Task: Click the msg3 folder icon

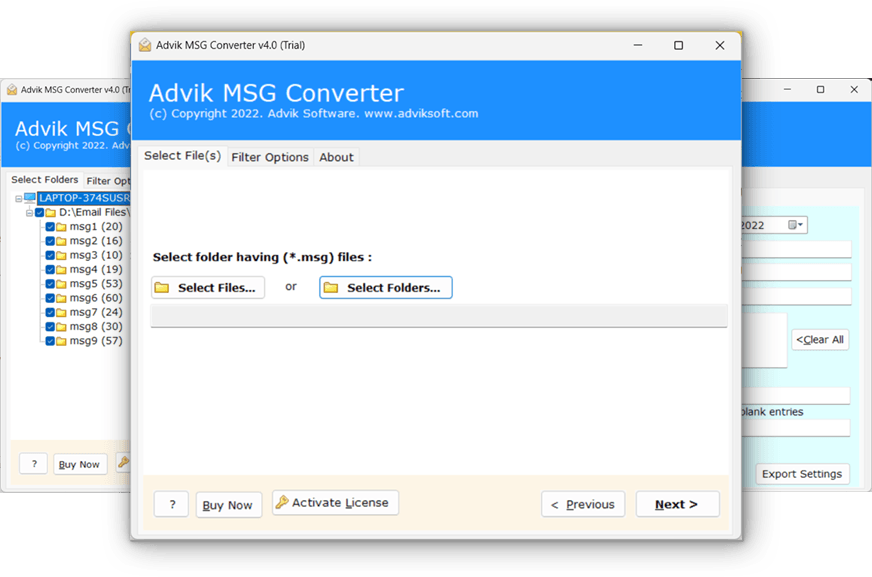Action: click(x=61, y=255)
